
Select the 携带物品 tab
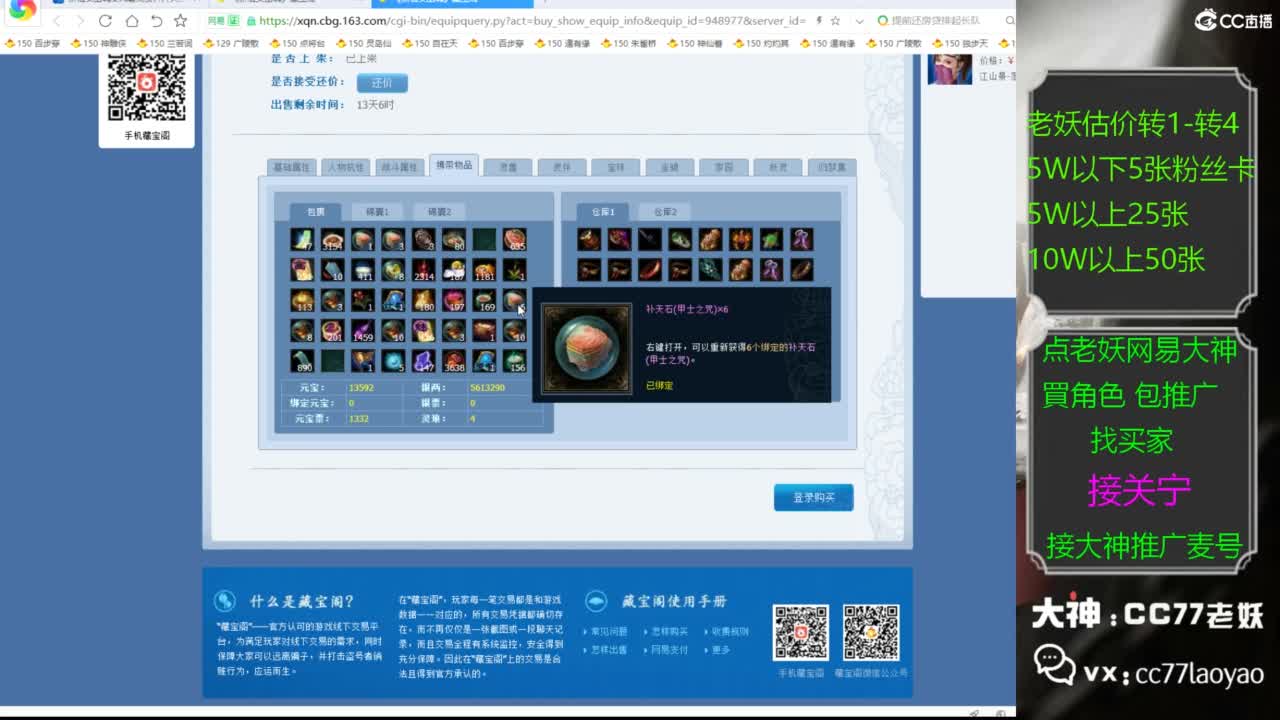coord(453,166)
